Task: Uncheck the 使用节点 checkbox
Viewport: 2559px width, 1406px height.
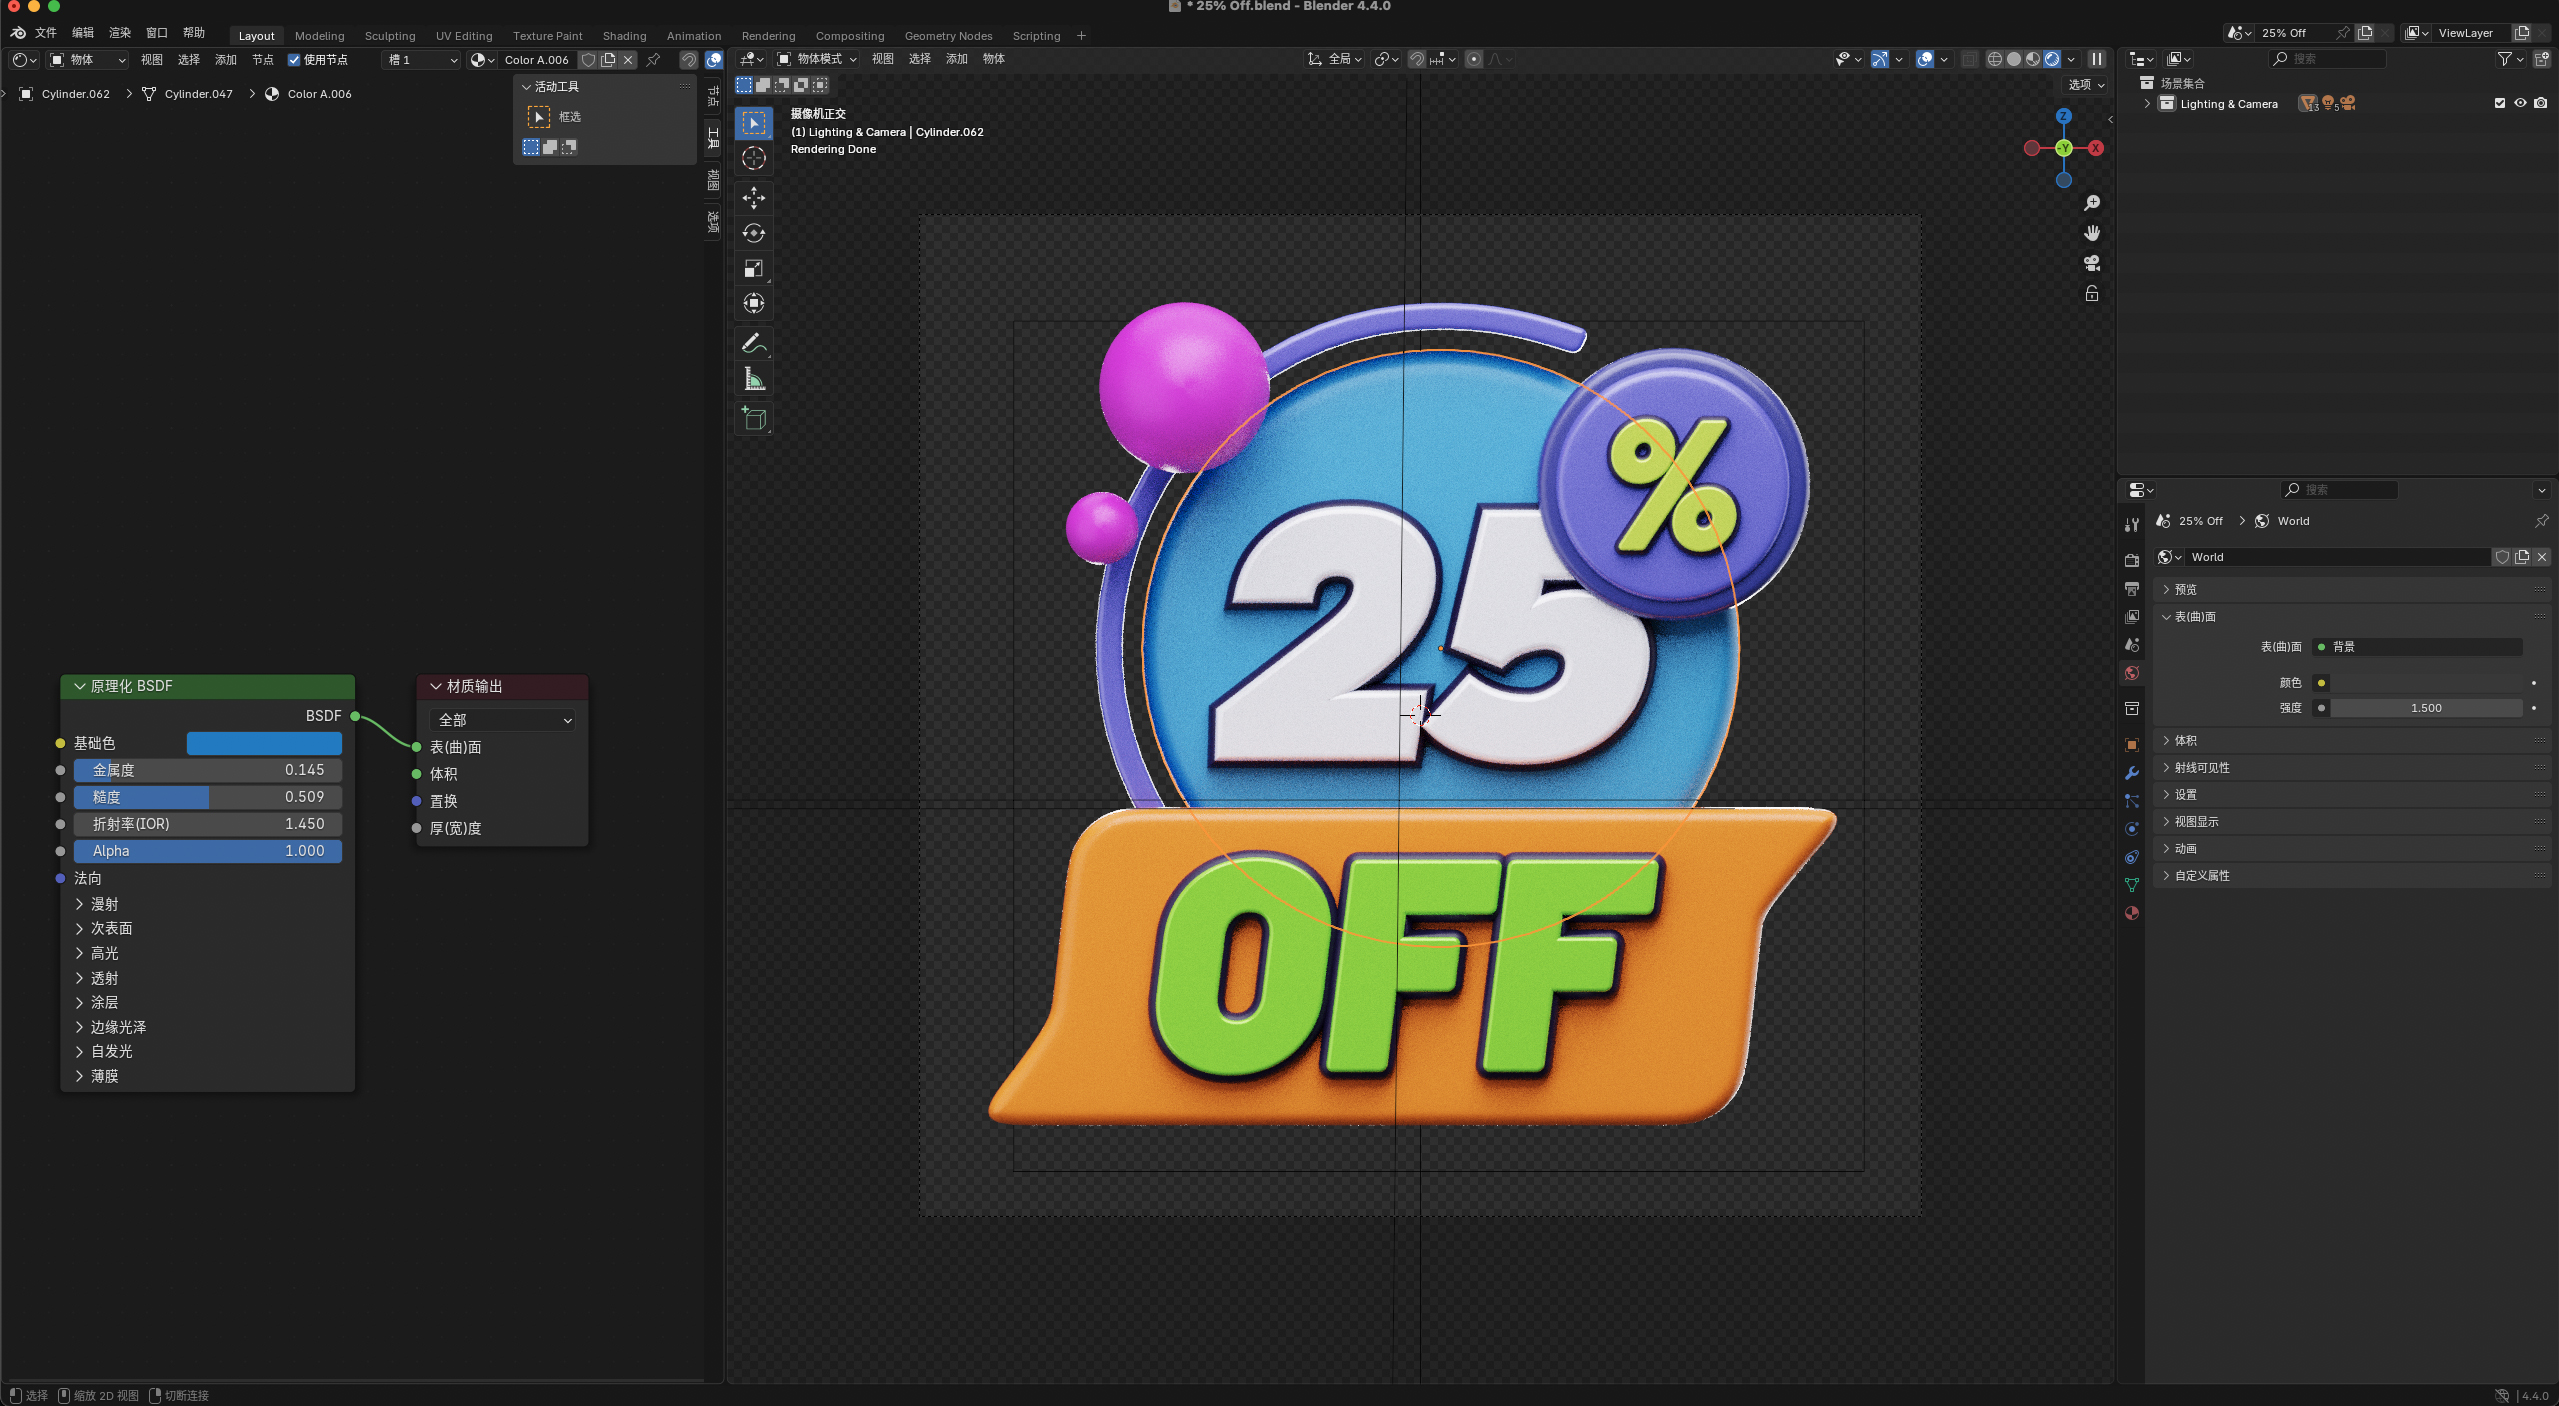Action: coord(294,60)
